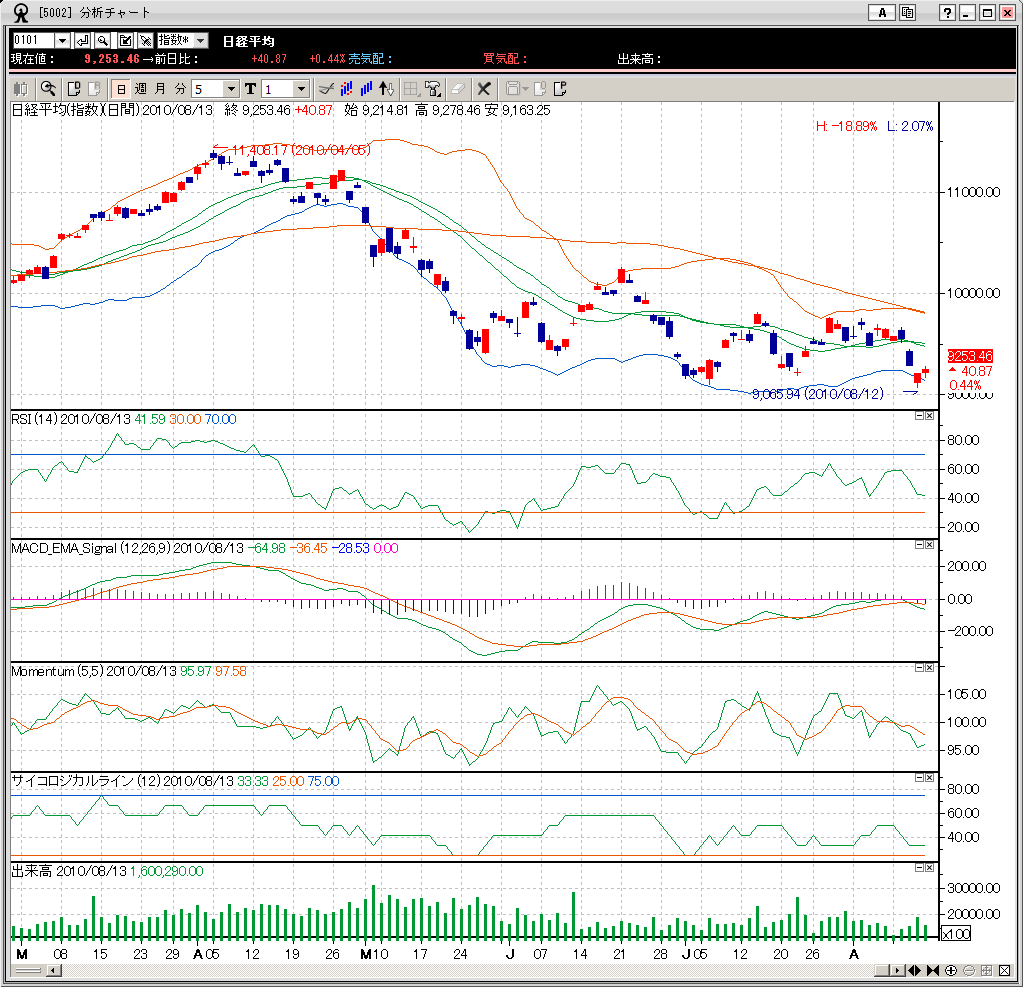The width and height of the screenshot is (1023, 987).
Task: Click the chart zoom magnifier toolbar icon
Action: click(x=47, y=88)
